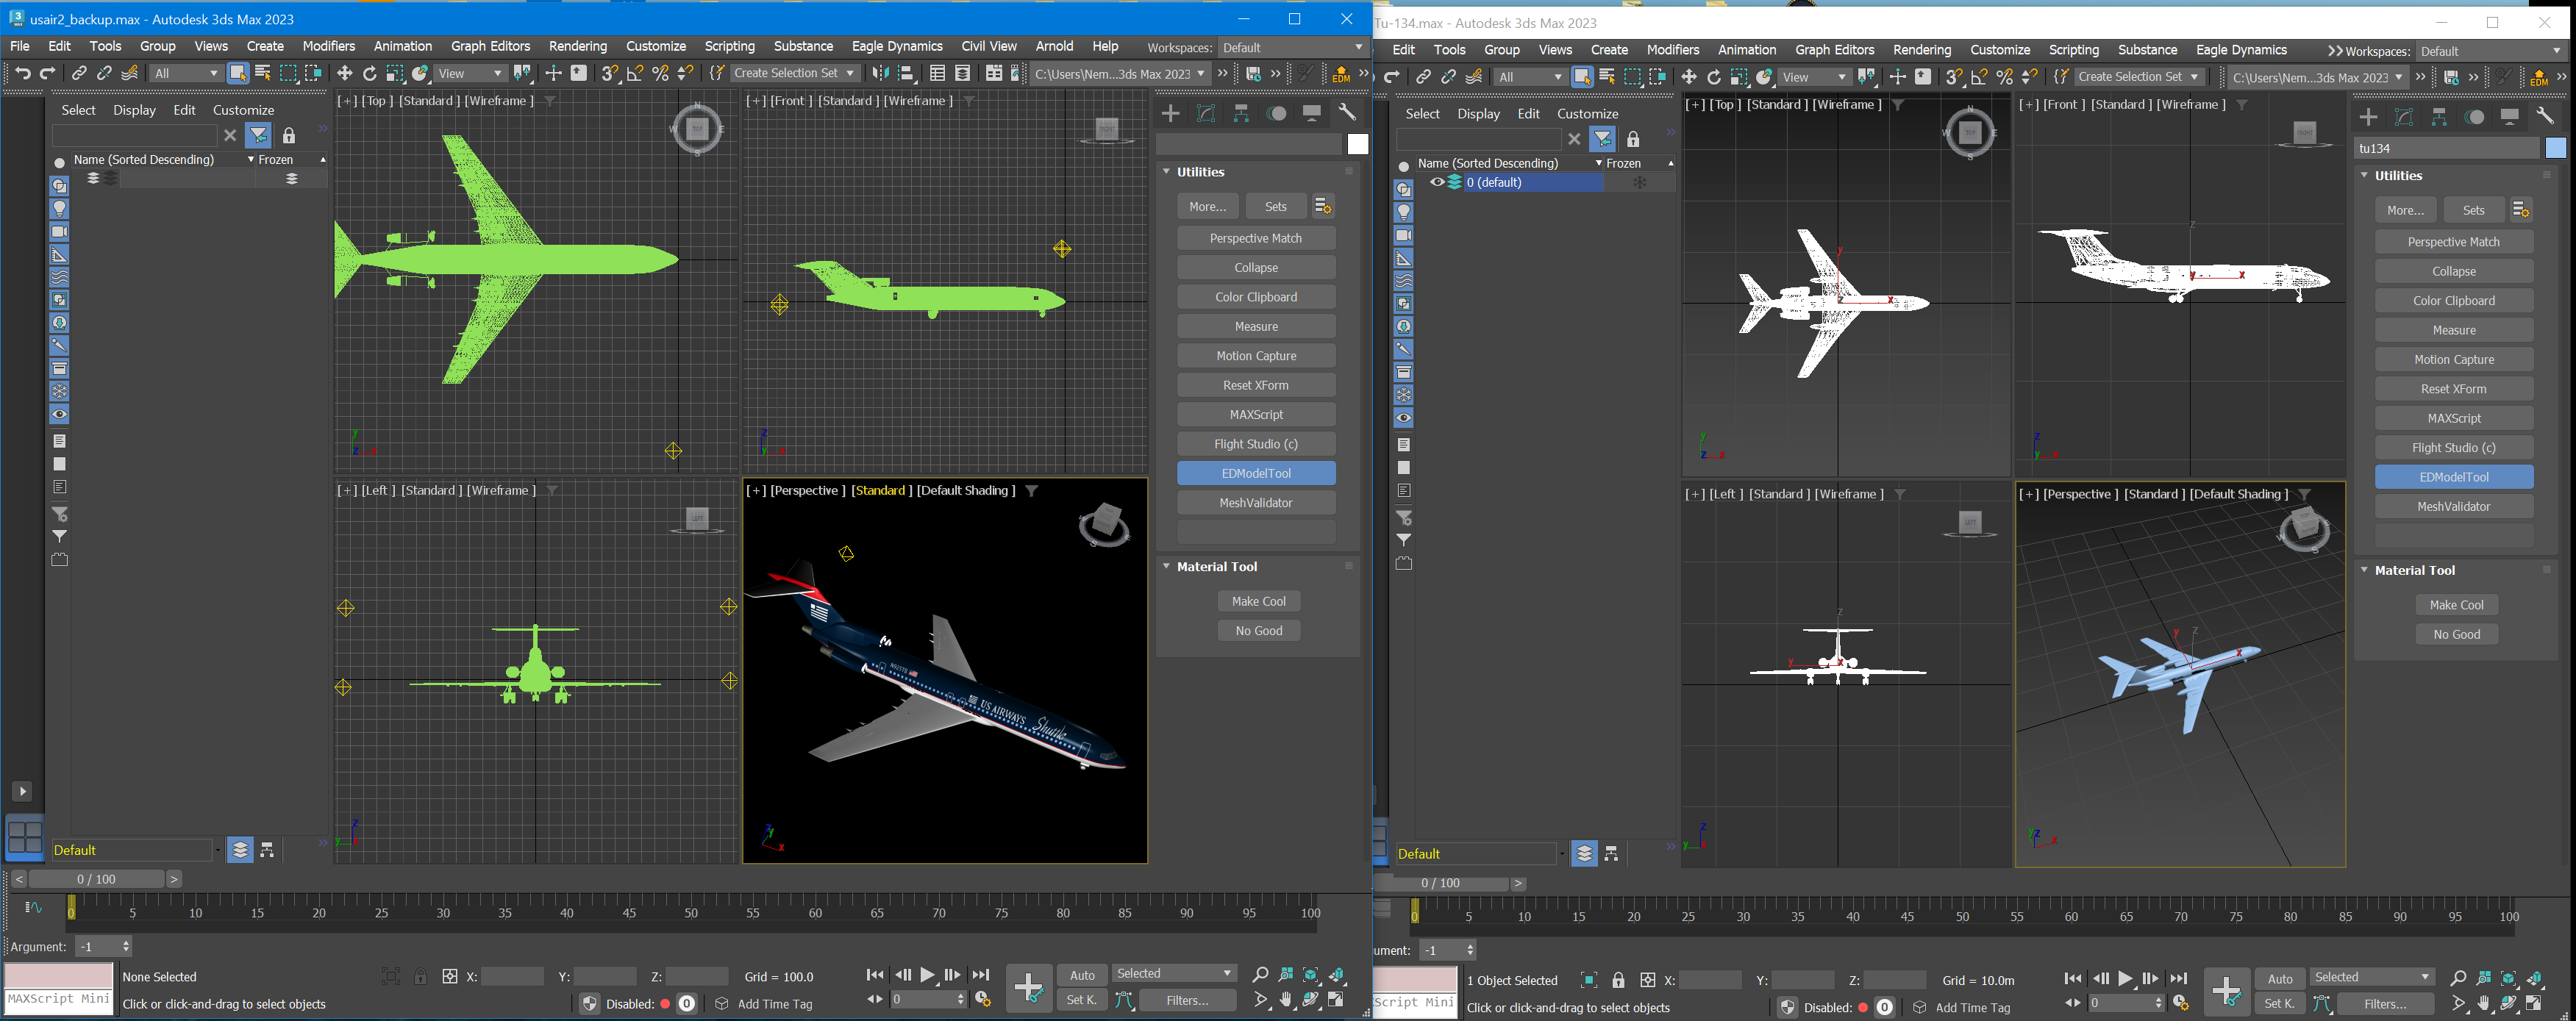This screenshot has width=2576, height=1021.
Task: Click the tu134 object name field
Action: pos(2446,148)
